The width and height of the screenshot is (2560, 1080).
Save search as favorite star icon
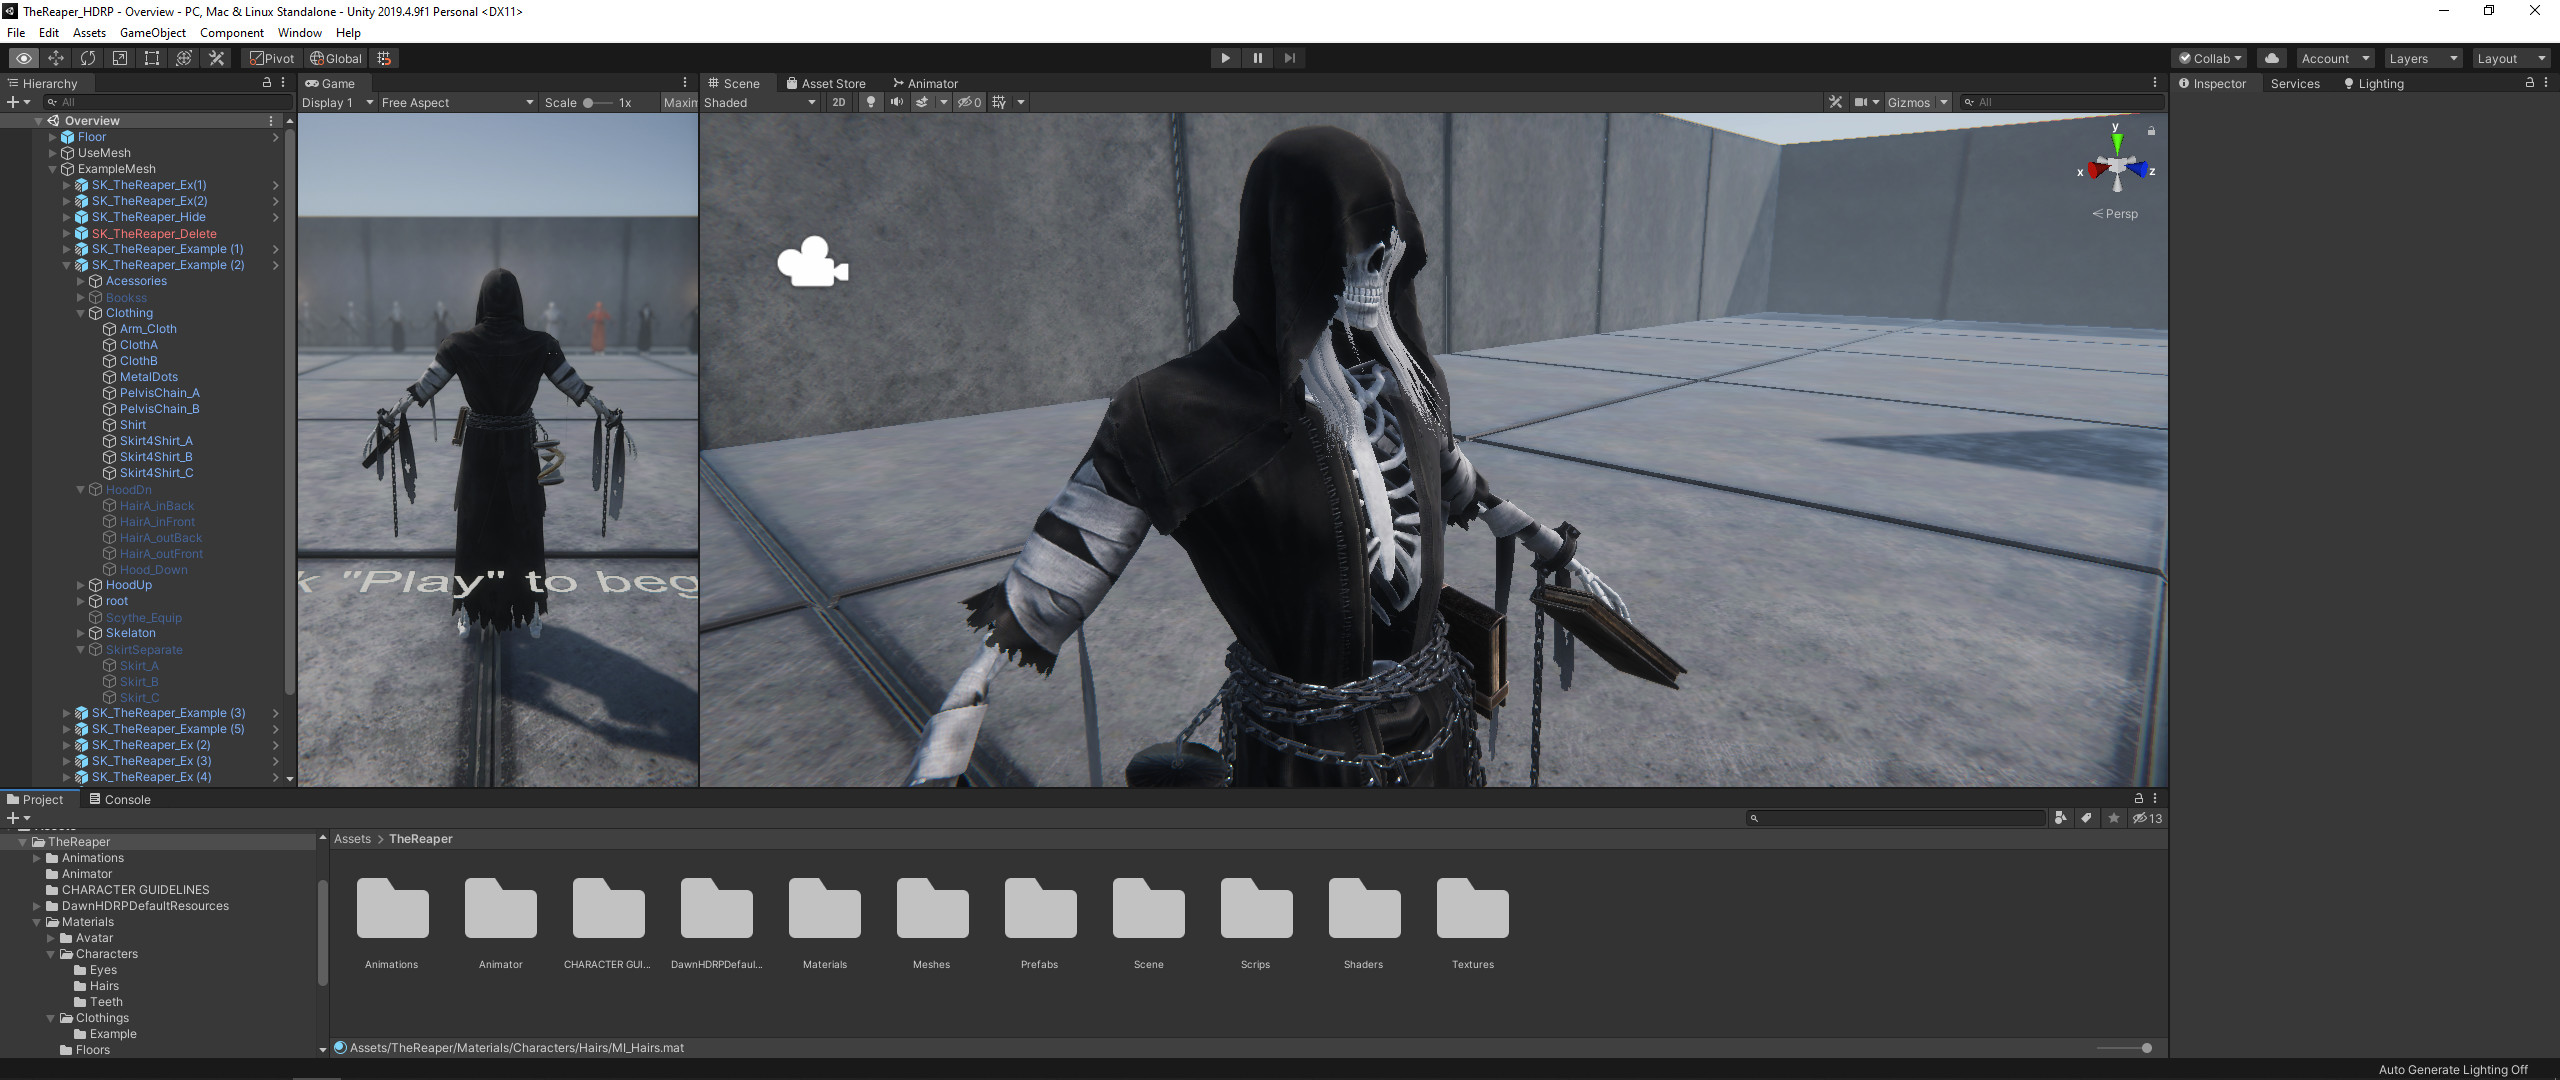2113,818
